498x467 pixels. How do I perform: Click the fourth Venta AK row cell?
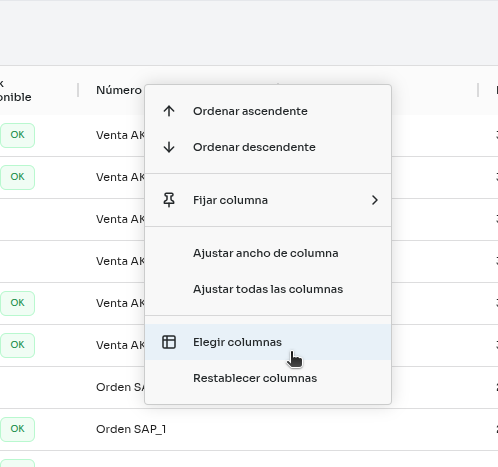(x=120, y=261)
